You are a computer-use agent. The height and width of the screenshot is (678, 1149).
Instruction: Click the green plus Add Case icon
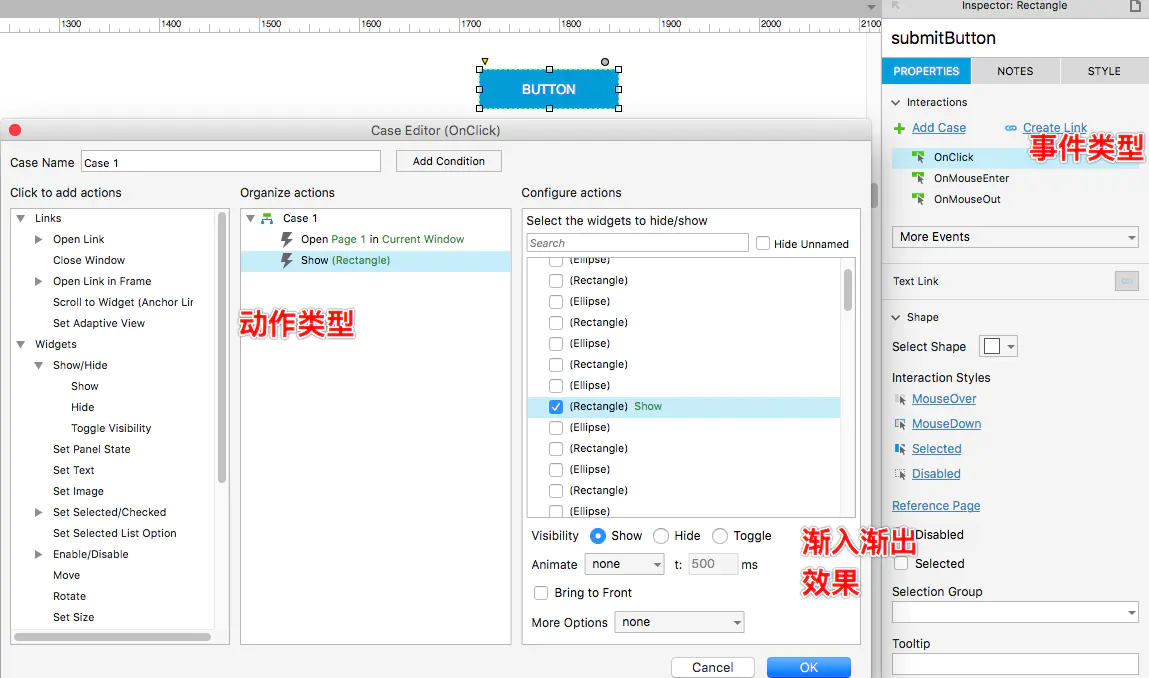[899, 128]
